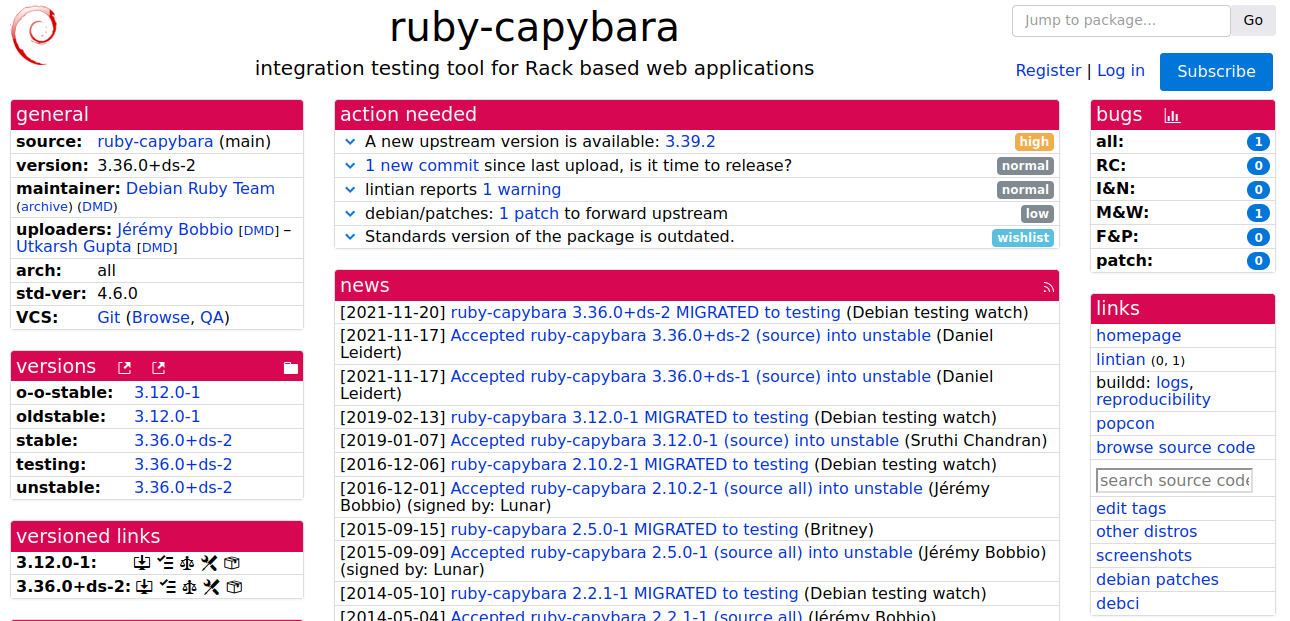Open the homepage link

pyautogui.click(x=1138, y=336)
